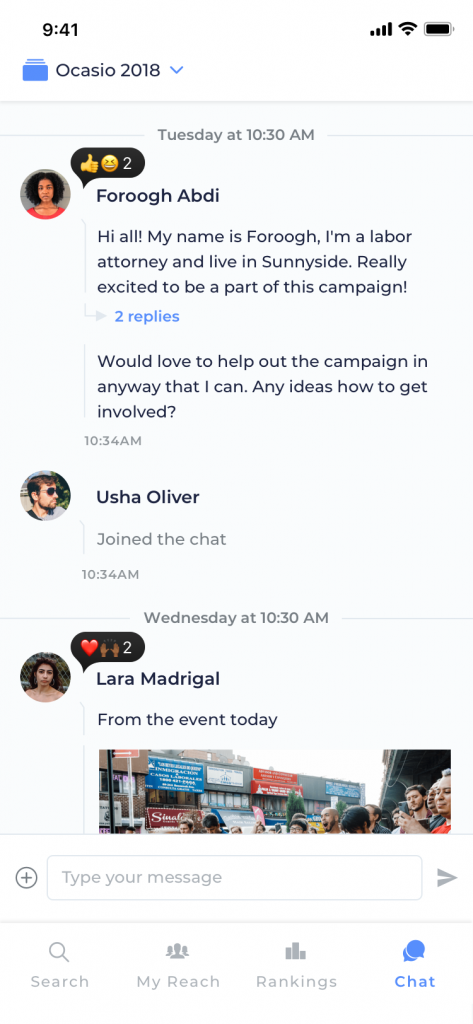Tap Lara Madrigal's avatar photo
The height and width of the screenshot is (1024, 473).
45,677
